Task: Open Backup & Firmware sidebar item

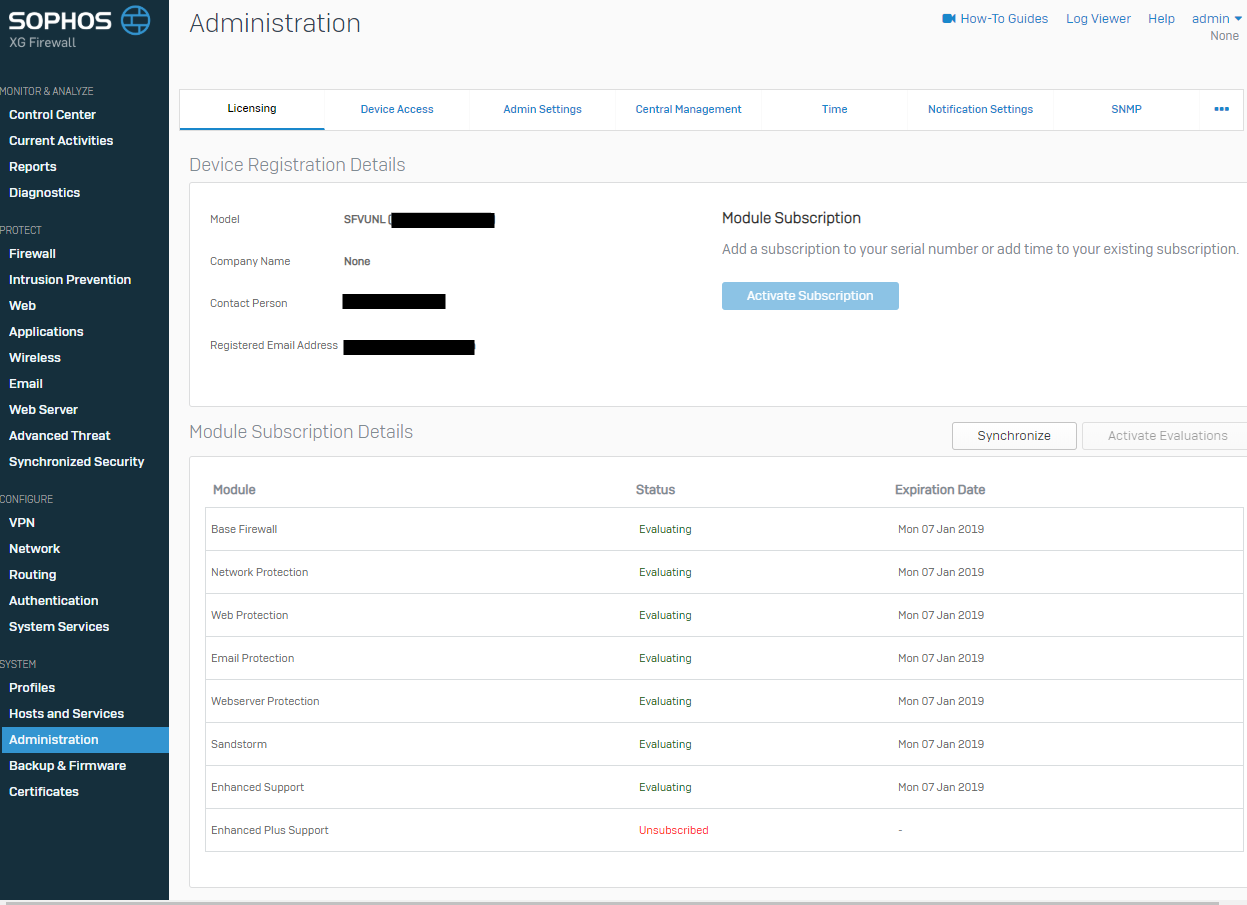Action: pyautogui.click(x=67, y=766)
